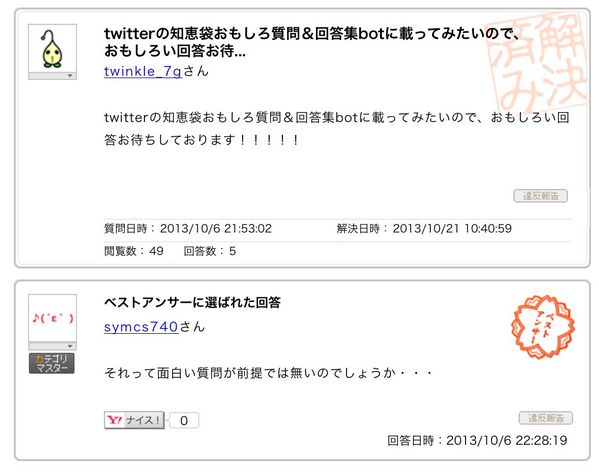Click the 解決日時 timestamp text
This screenshot has width=599, height=472.
click(424, 228)
